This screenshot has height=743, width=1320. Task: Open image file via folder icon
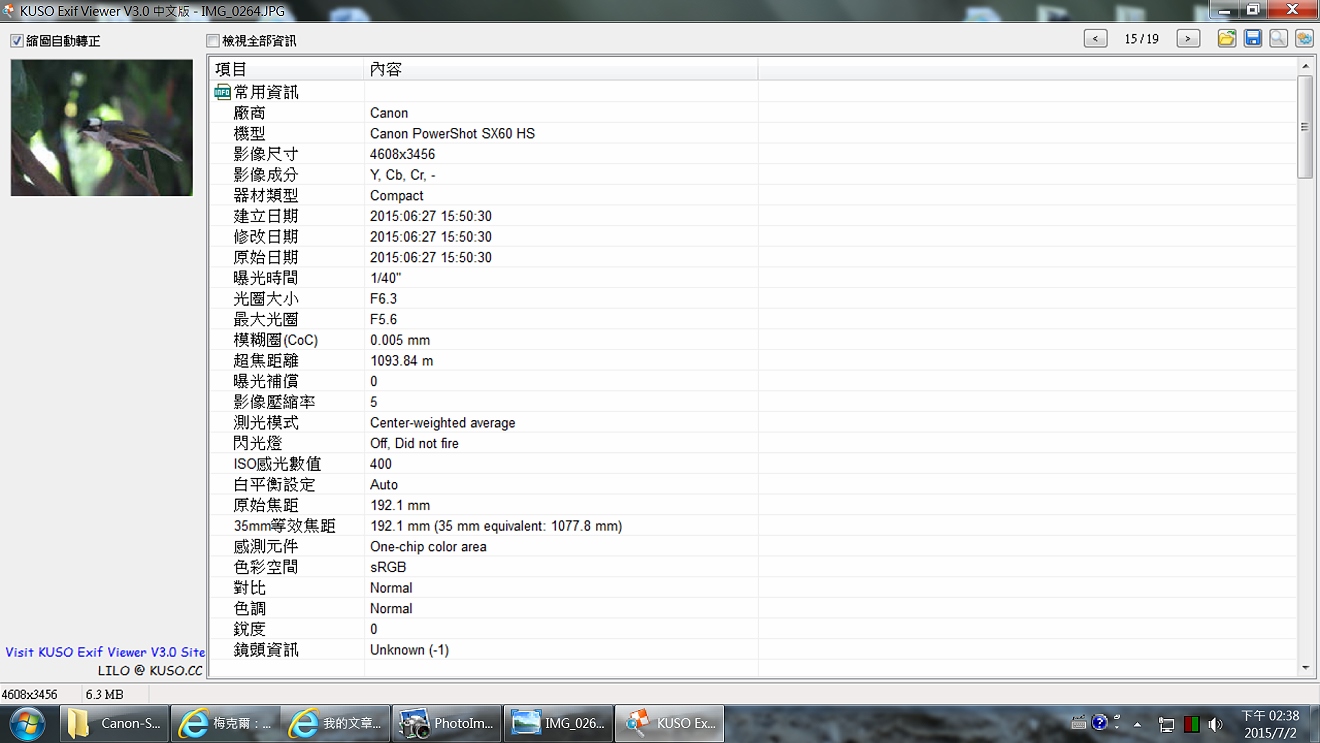pos(1227,38)
